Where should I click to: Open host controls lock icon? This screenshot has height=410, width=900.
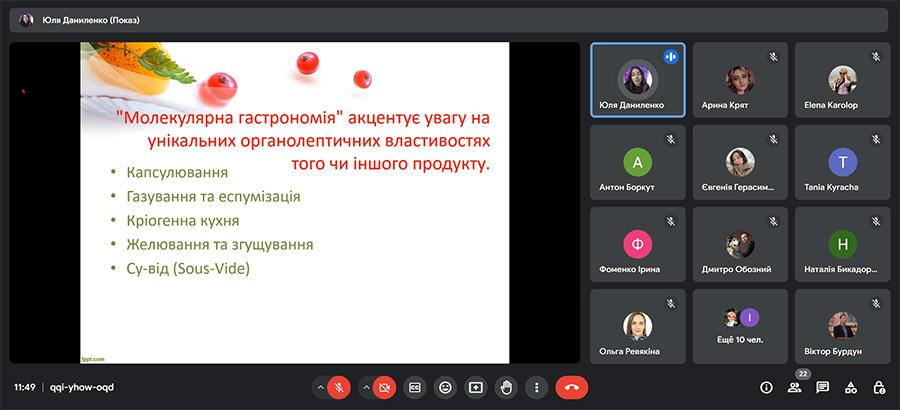point(879,388)
